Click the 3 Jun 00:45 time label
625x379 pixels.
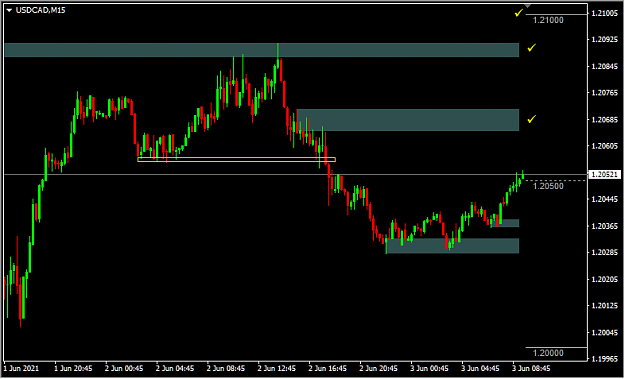(430, 368)
